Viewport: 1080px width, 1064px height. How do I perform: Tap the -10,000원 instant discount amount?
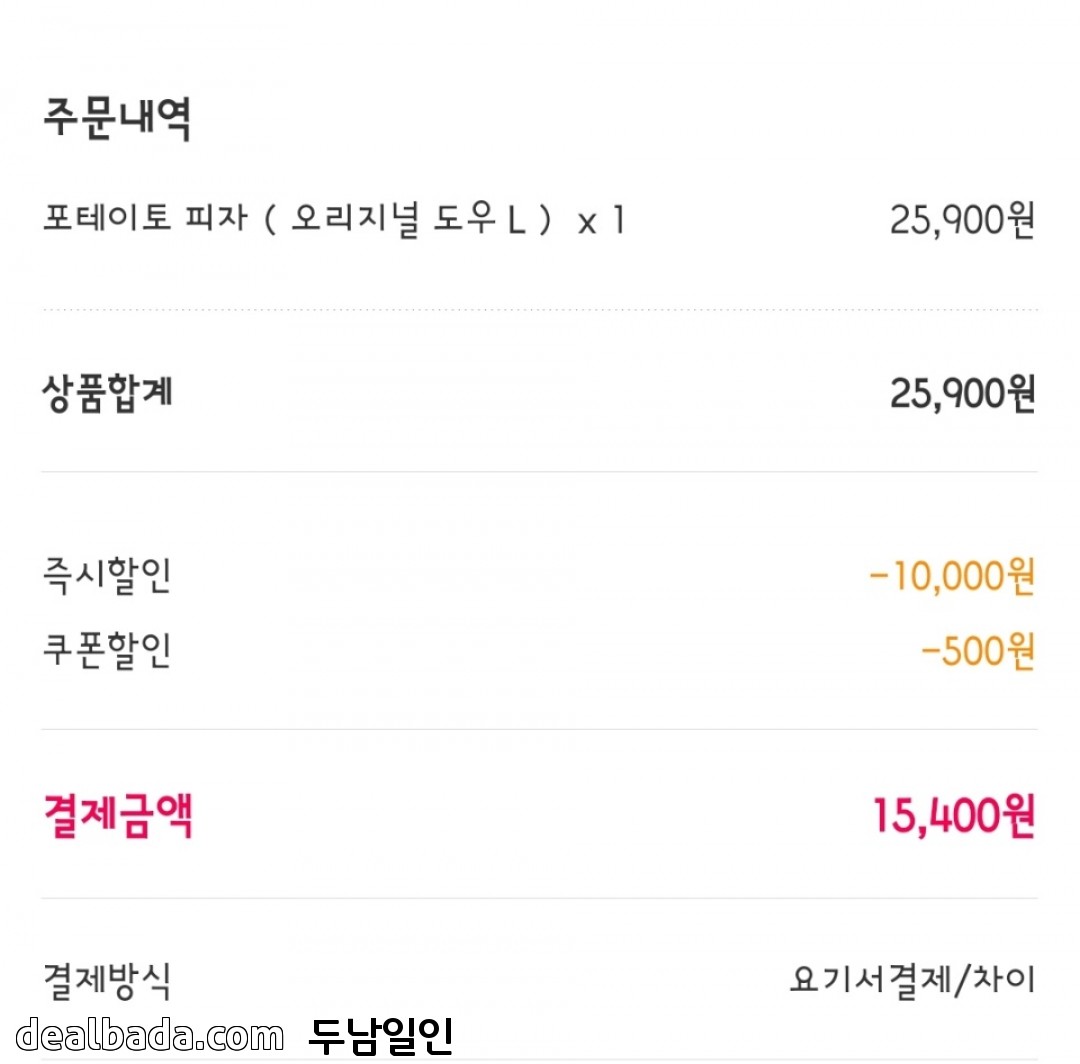950,577
